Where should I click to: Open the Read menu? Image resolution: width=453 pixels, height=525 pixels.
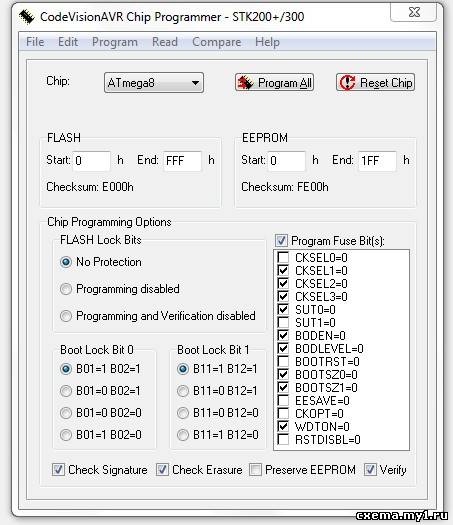pyautogui.click(x=165, y=42)
